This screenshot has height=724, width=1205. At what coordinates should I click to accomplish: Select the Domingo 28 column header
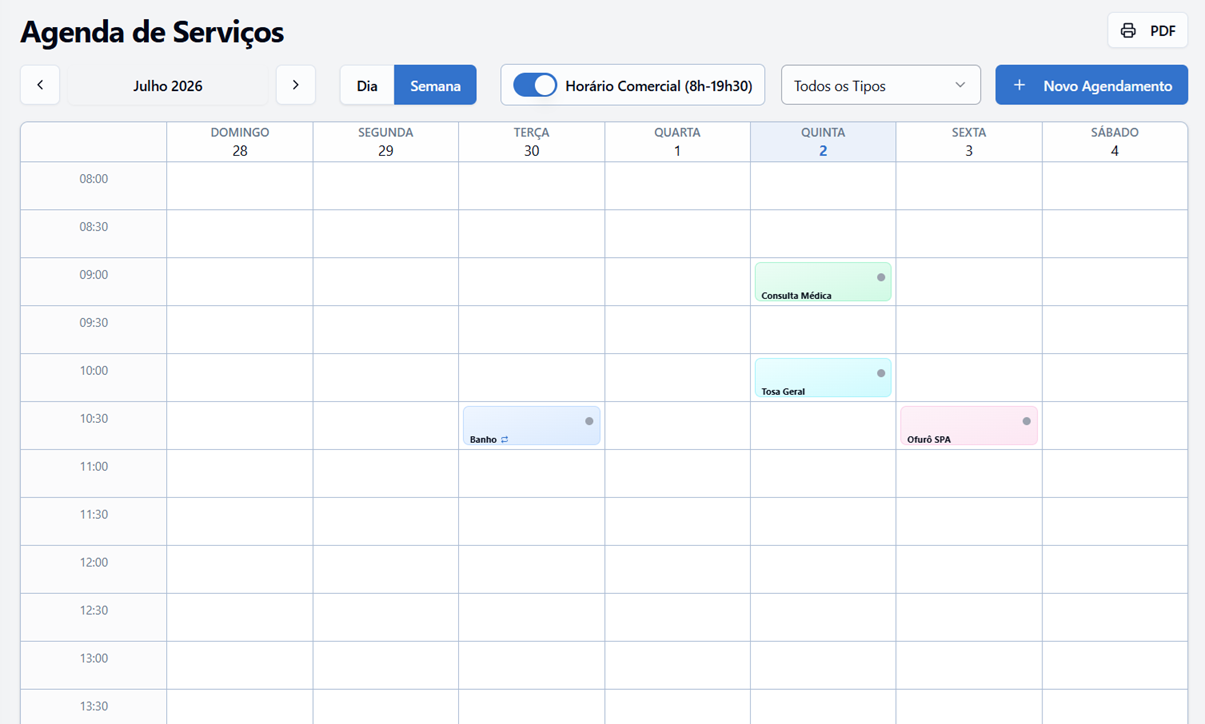[x=240, y=141]
